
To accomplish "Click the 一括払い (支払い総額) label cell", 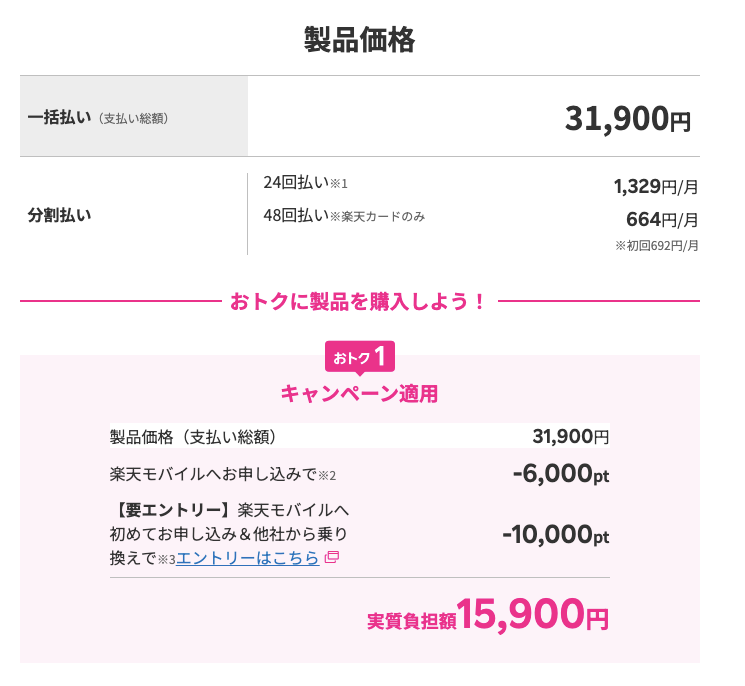I will [x=134, y=116].
